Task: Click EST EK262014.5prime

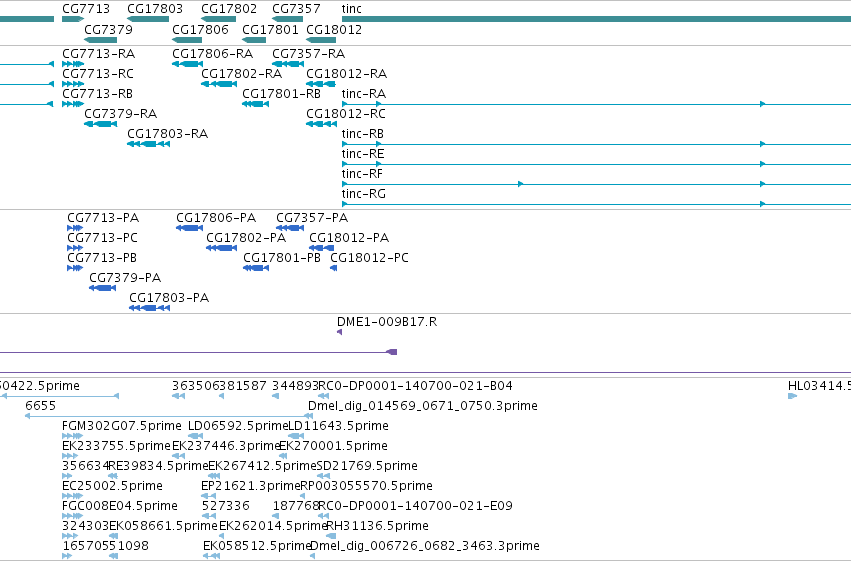Action: 221,537
